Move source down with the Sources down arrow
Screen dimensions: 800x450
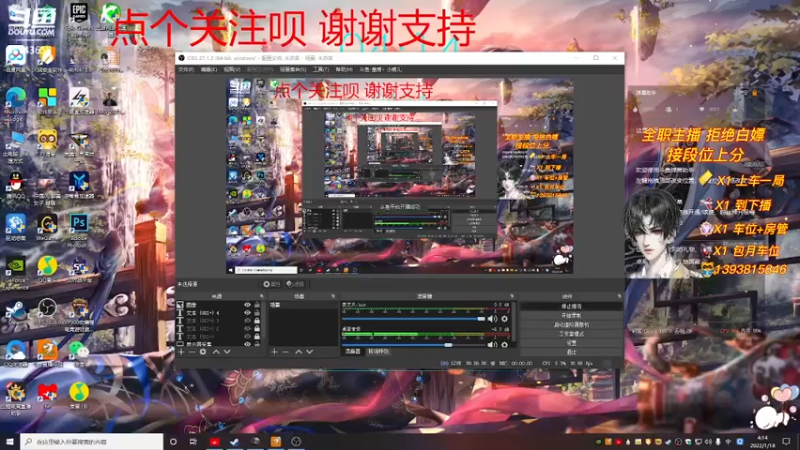[227, 352]
